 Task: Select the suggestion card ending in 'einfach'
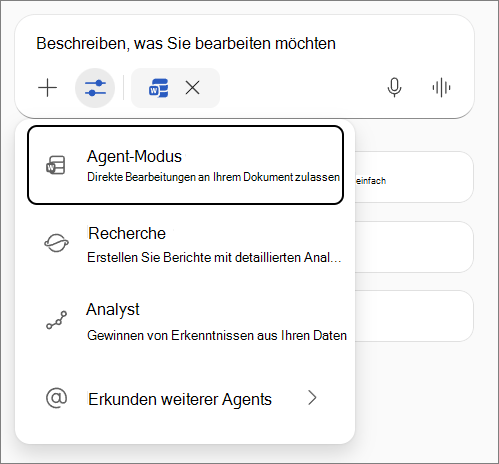point(414,177)
